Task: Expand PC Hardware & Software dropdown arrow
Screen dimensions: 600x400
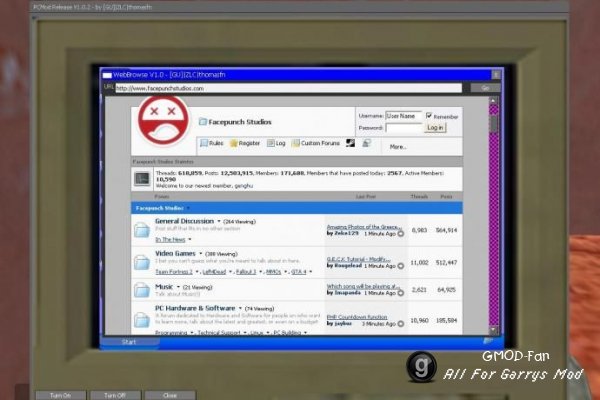Action: tap(240, 308)
